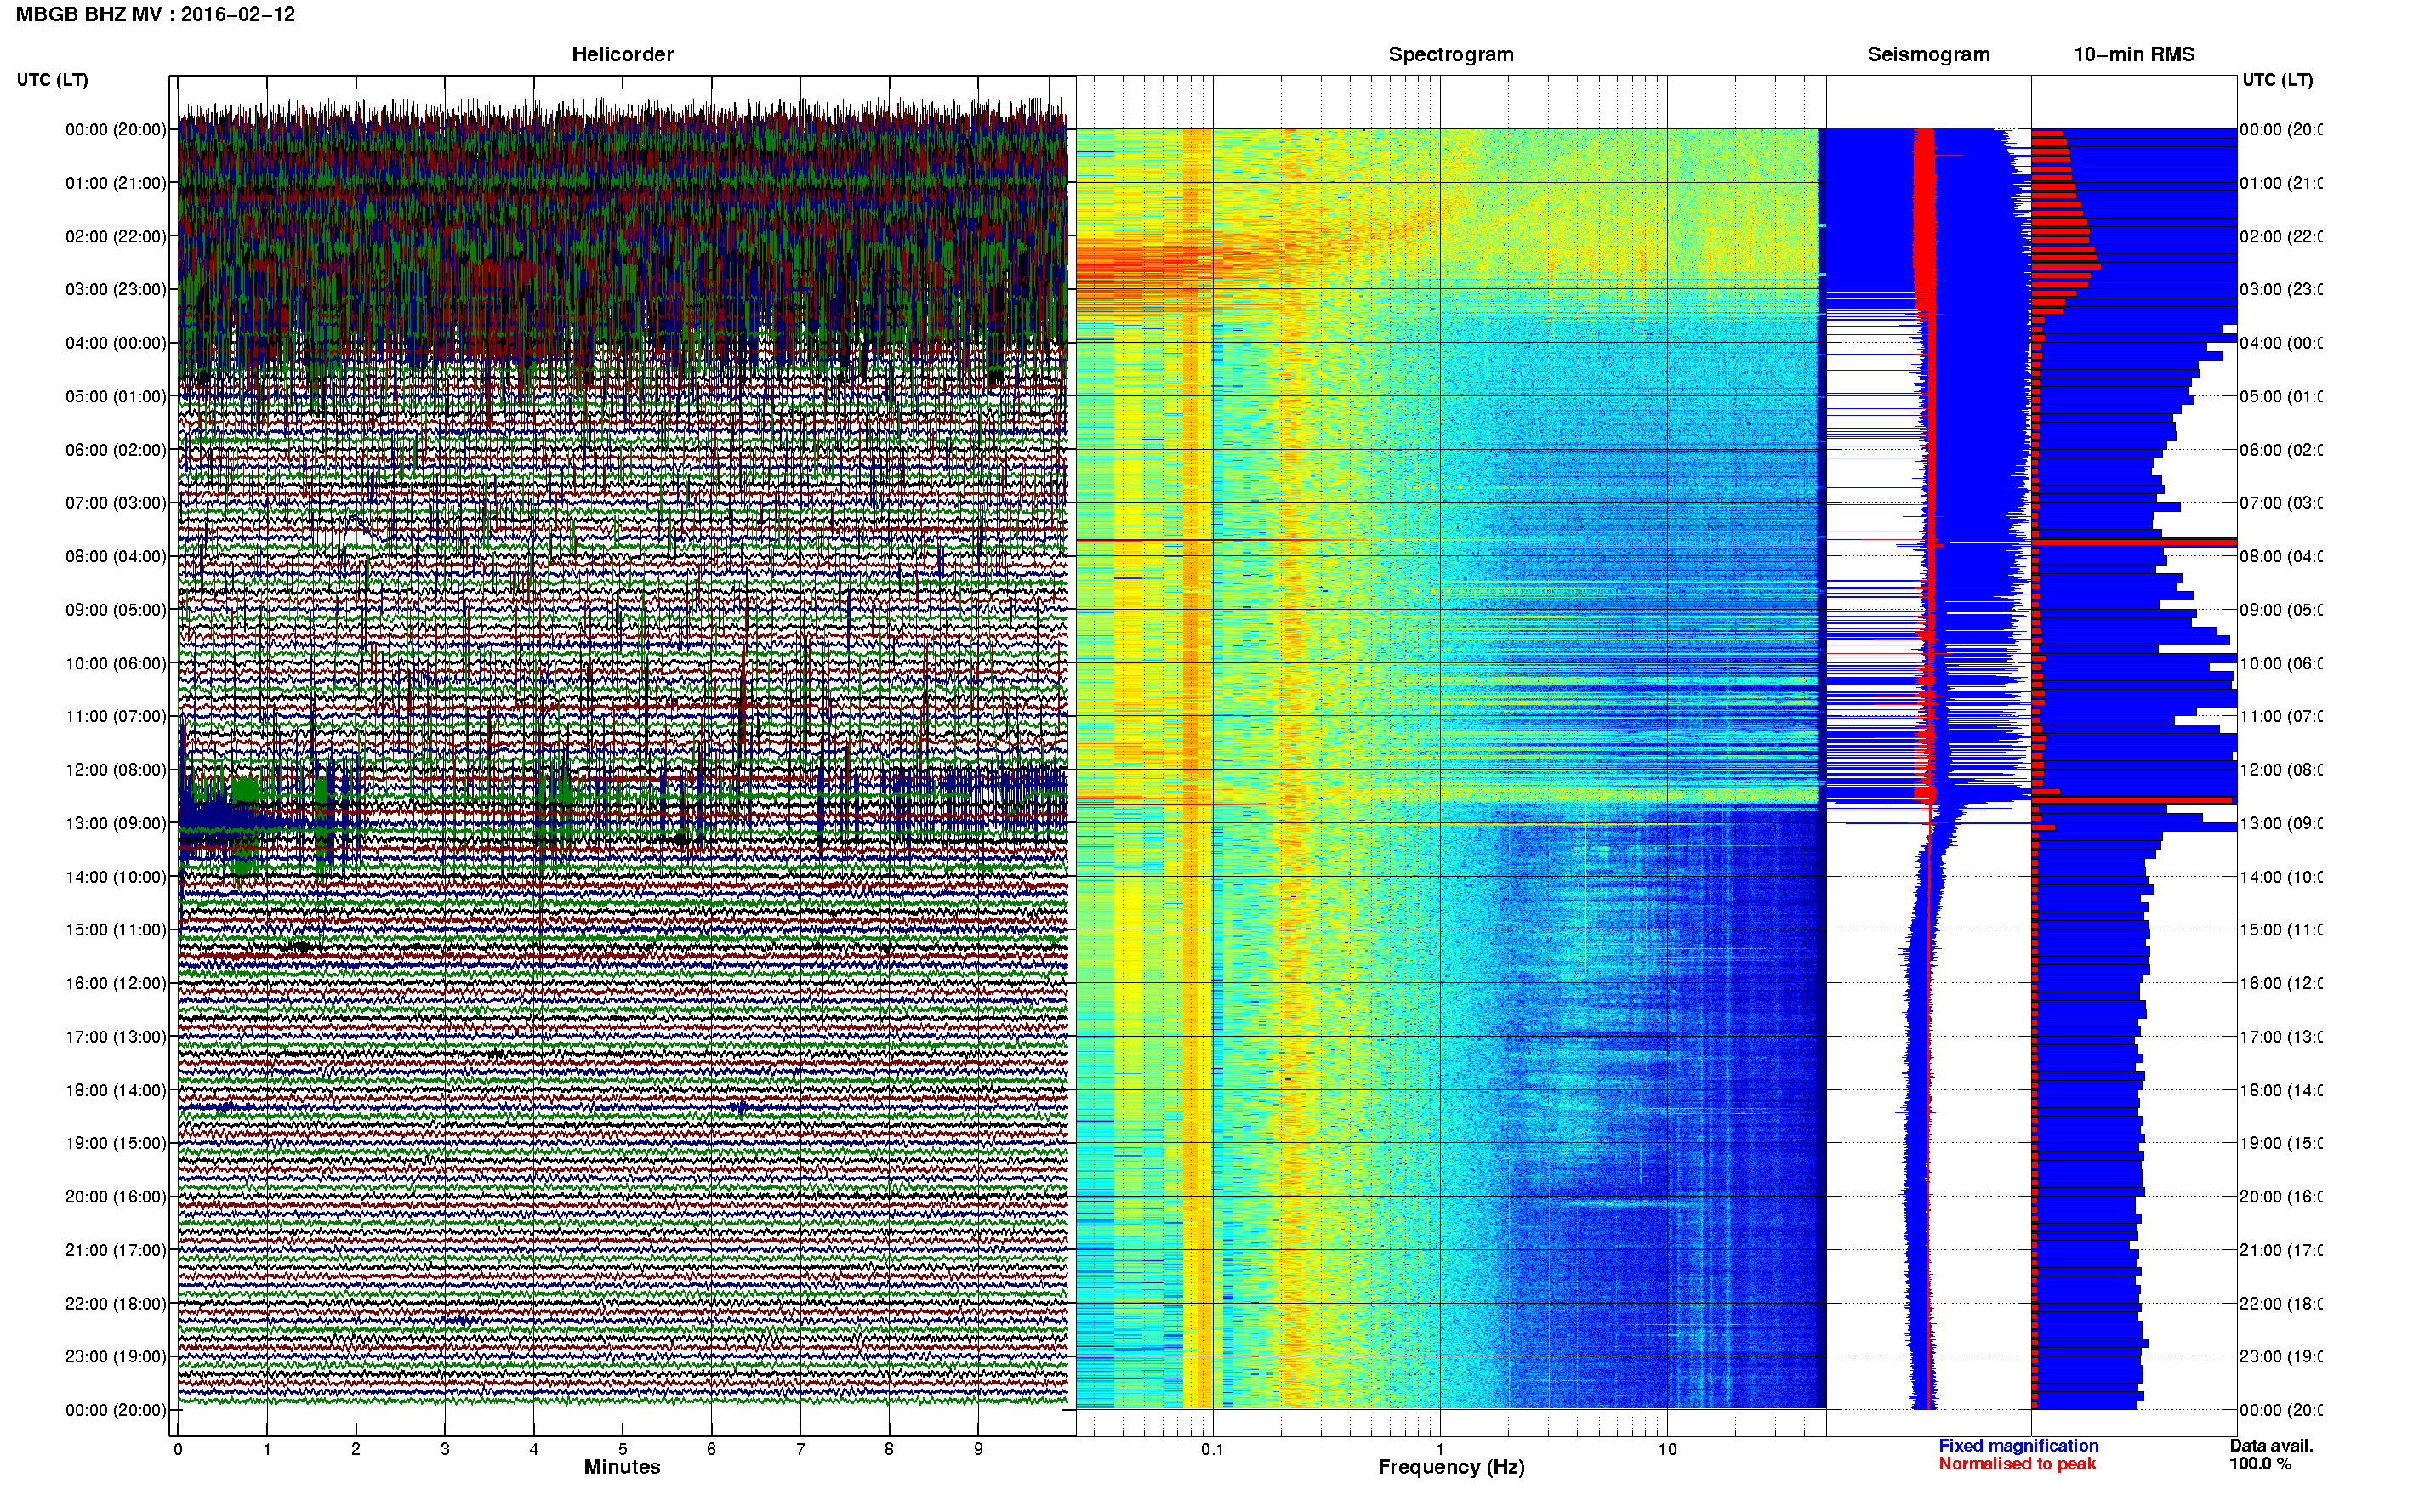Click the title text 'MBGB BHZ MV : 2016-02-12'
Image resolution: width=2419 pixels, height=1512 pixels.
155,14
